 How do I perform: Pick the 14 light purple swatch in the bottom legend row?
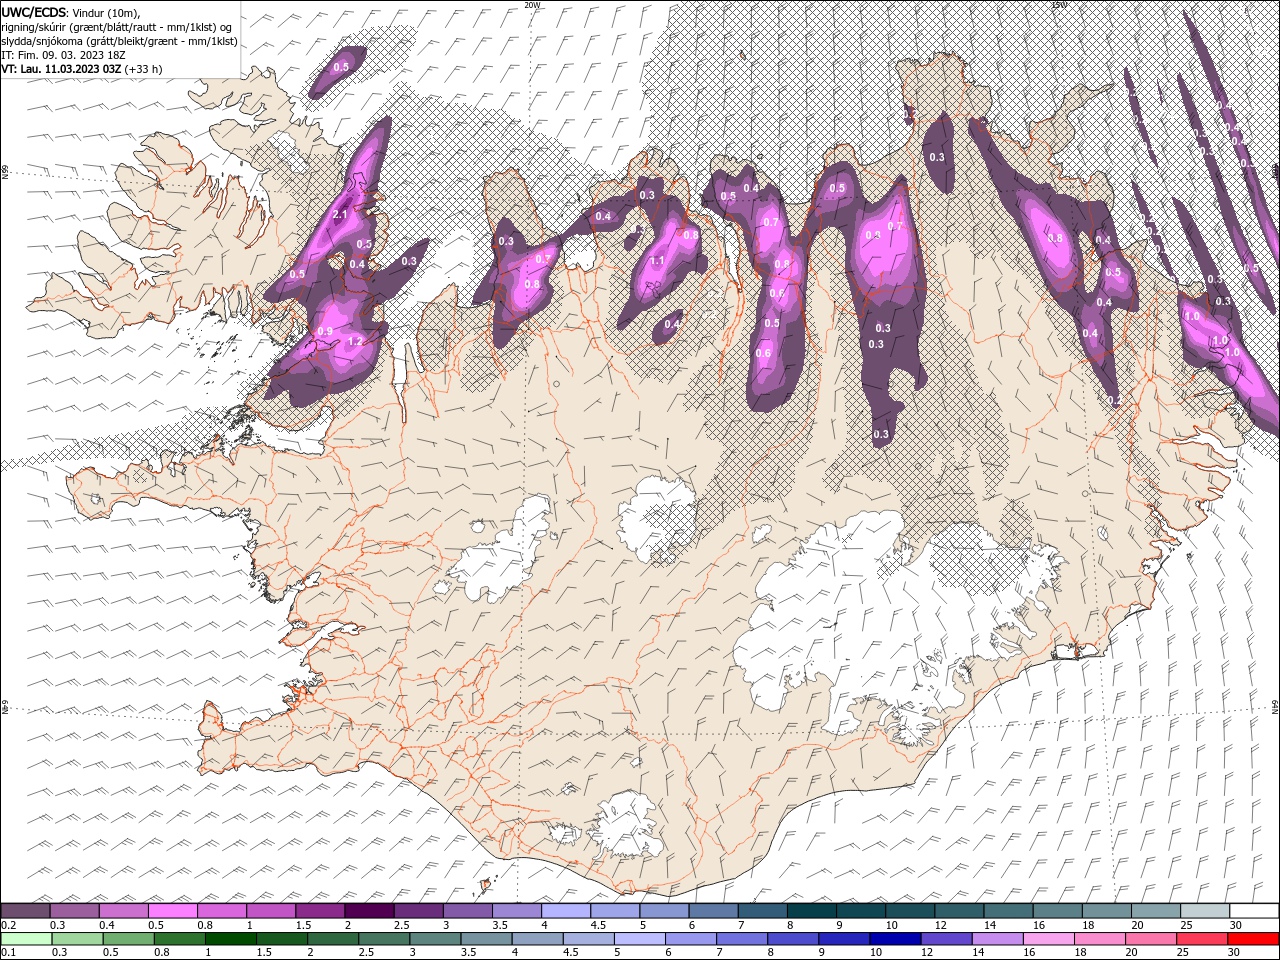click(998, 939)
